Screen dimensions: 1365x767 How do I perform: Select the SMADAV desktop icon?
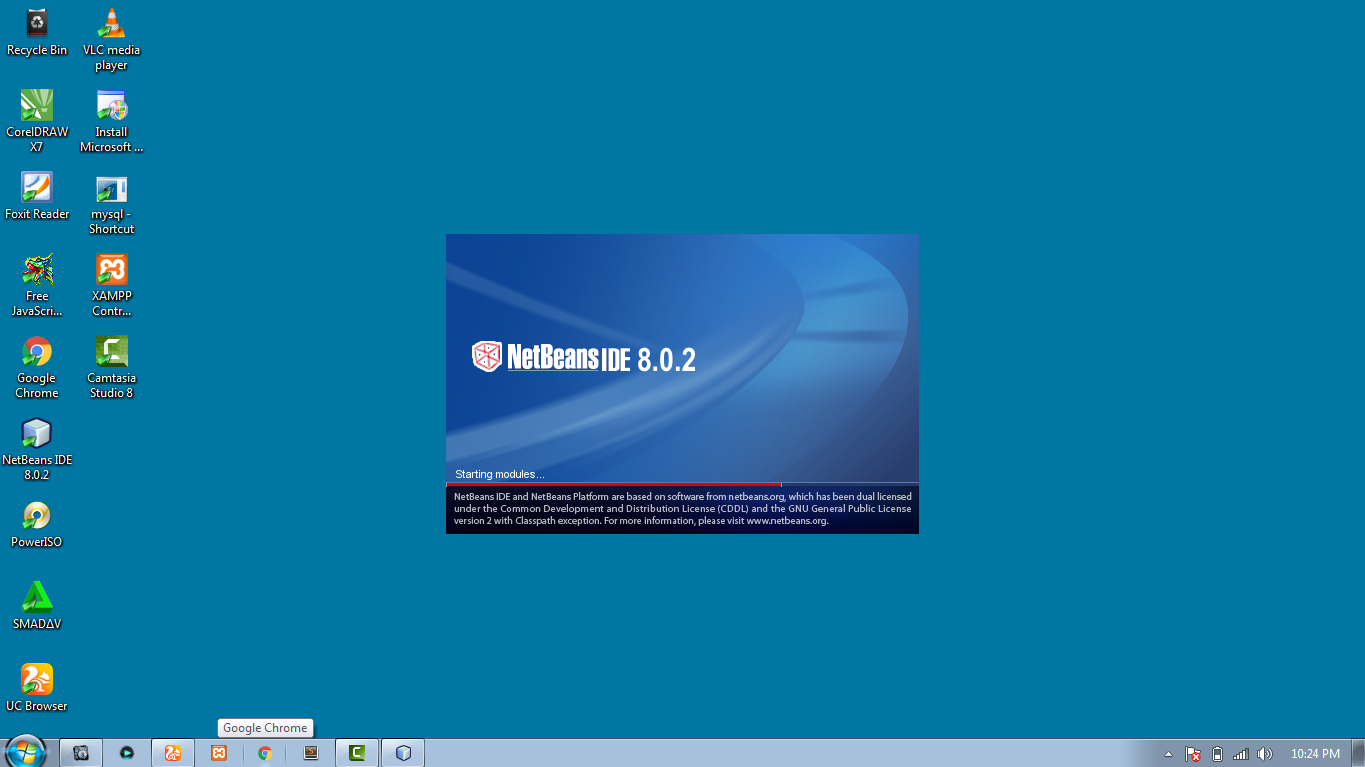[x=37, y=606]
